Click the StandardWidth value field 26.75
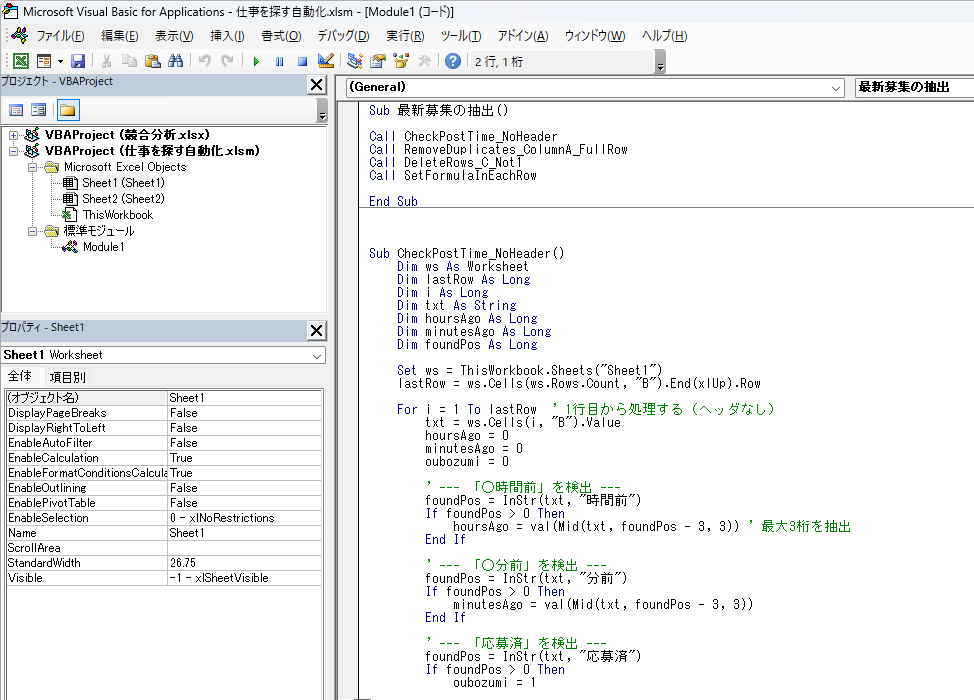The height and width of the screenshot is (700, 974). 244,563
